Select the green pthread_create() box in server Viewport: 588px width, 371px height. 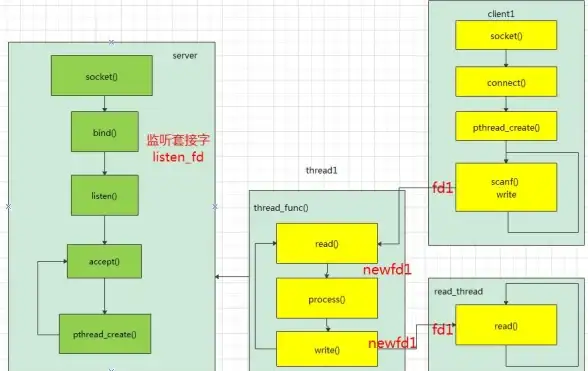(x=105, y=334)
